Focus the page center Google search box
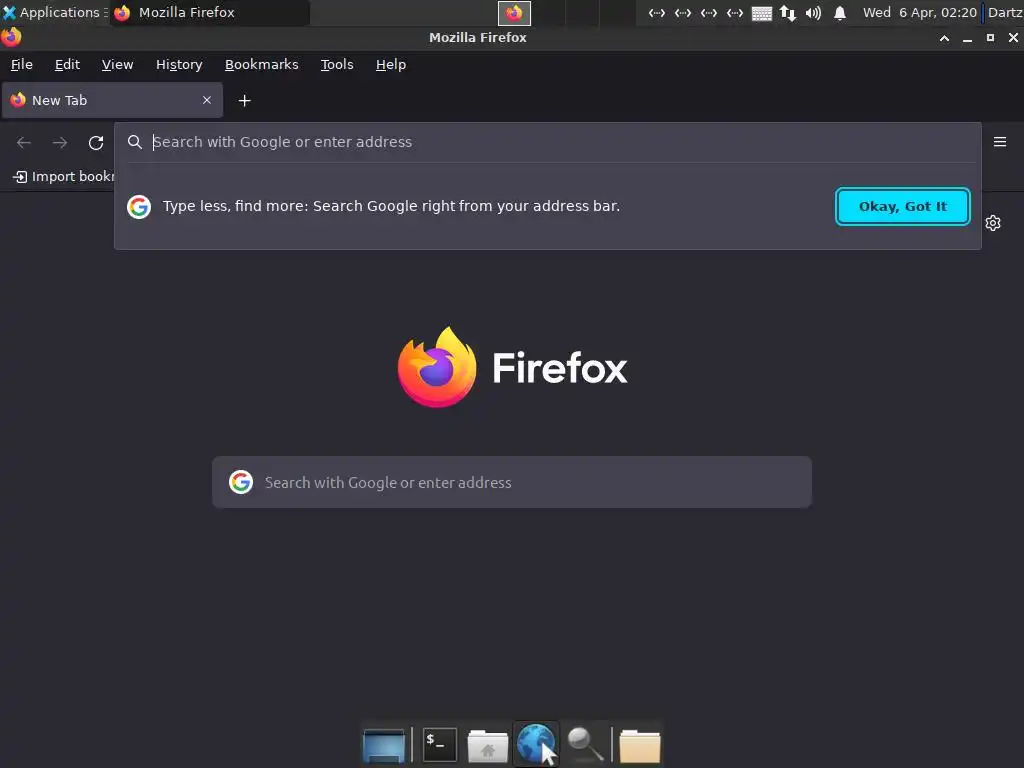The image size is (1024, 768). click(x=512, y=482)
